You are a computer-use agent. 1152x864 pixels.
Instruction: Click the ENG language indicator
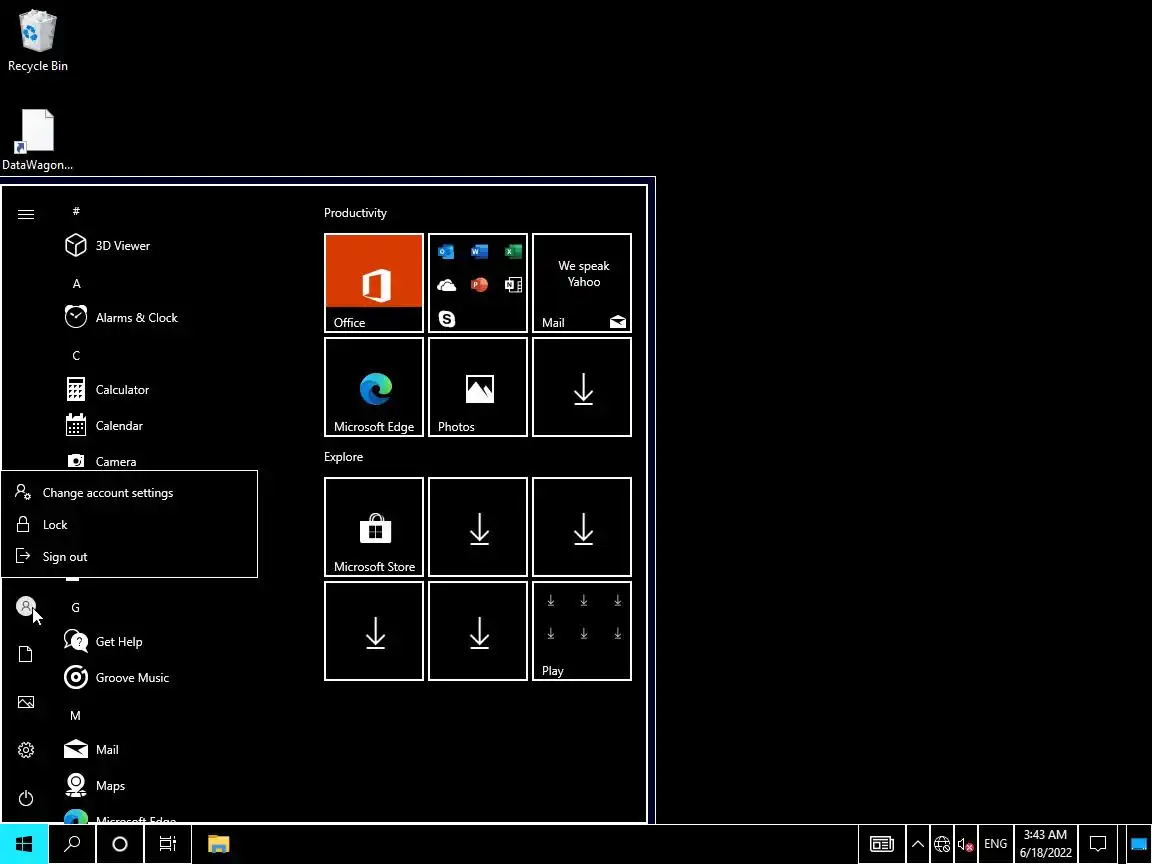[996, 844]
